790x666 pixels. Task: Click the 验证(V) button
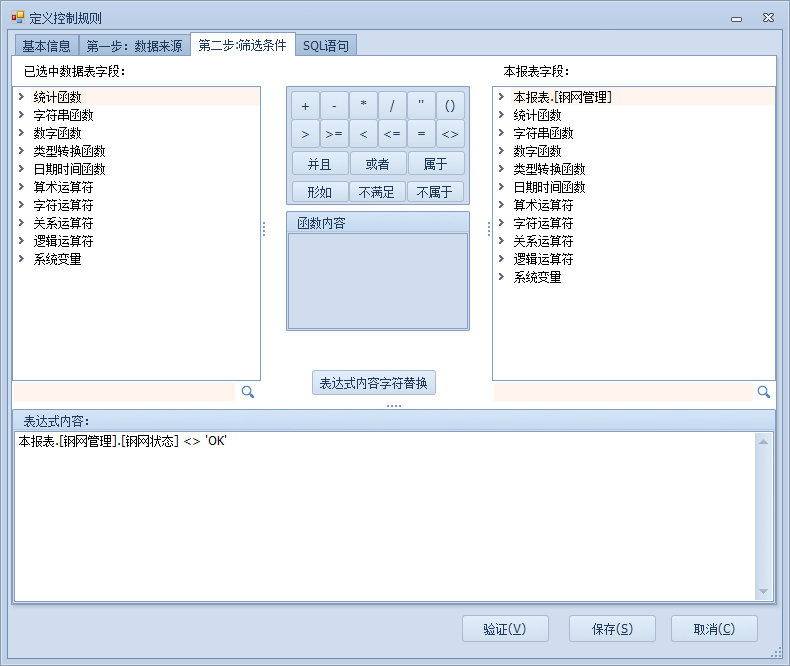click(x=506, y=629)
